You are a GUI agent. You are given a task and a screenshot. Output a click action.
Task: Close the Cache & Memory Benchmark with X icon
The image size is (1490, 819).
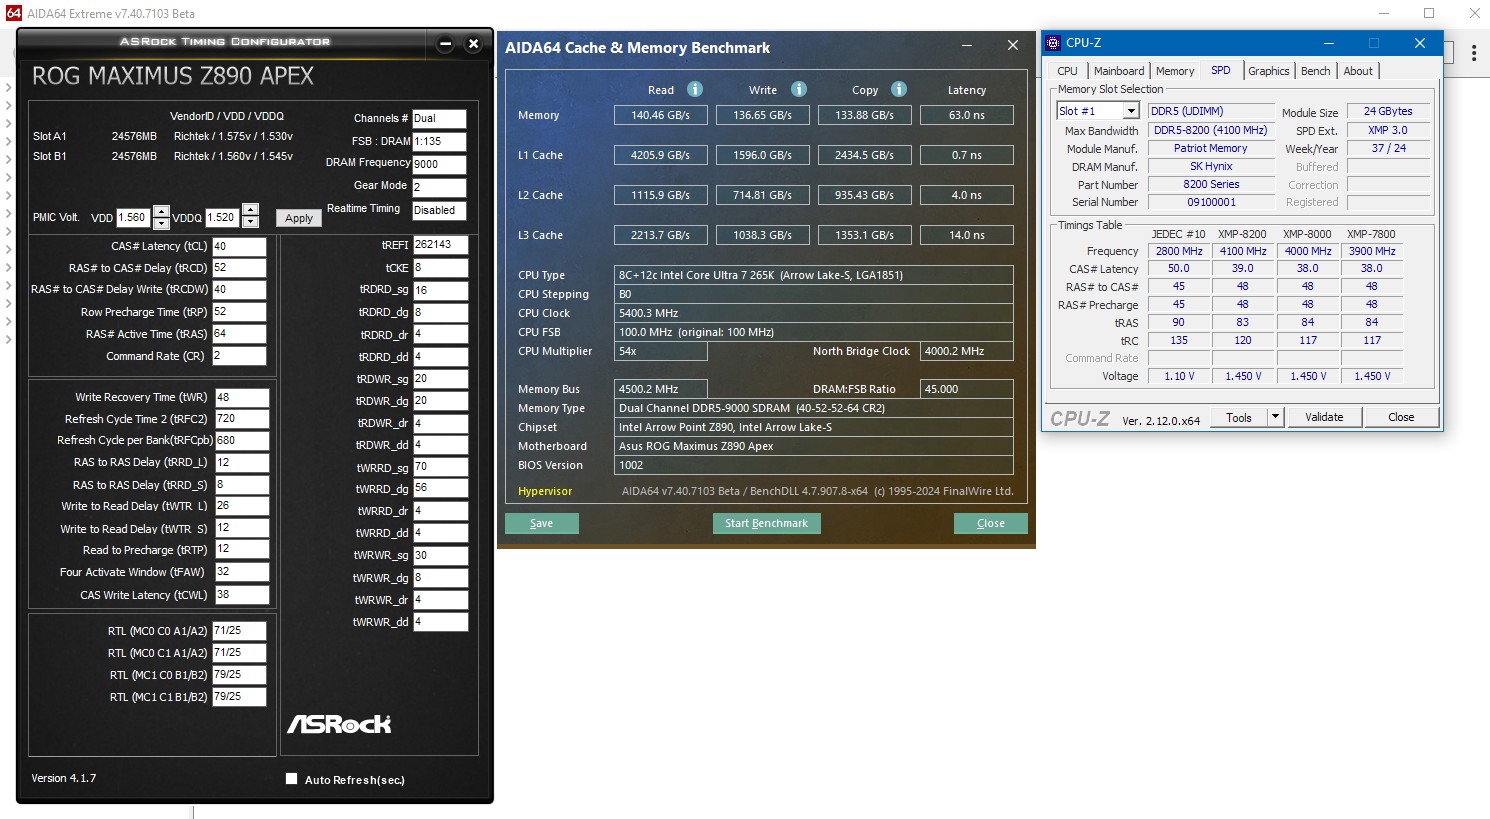(1013, 45)
